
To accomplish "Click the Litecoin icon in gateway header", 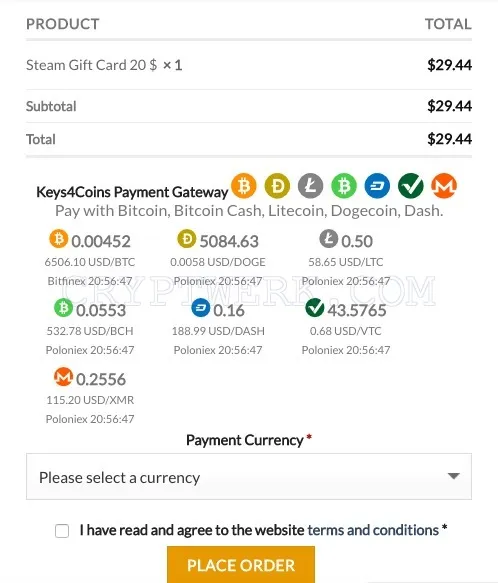I will click(x=311, y=186).
